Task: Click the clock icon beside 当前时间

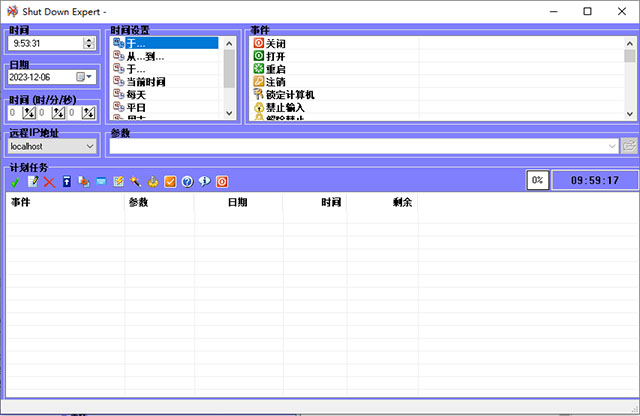Action: (119, 81)
